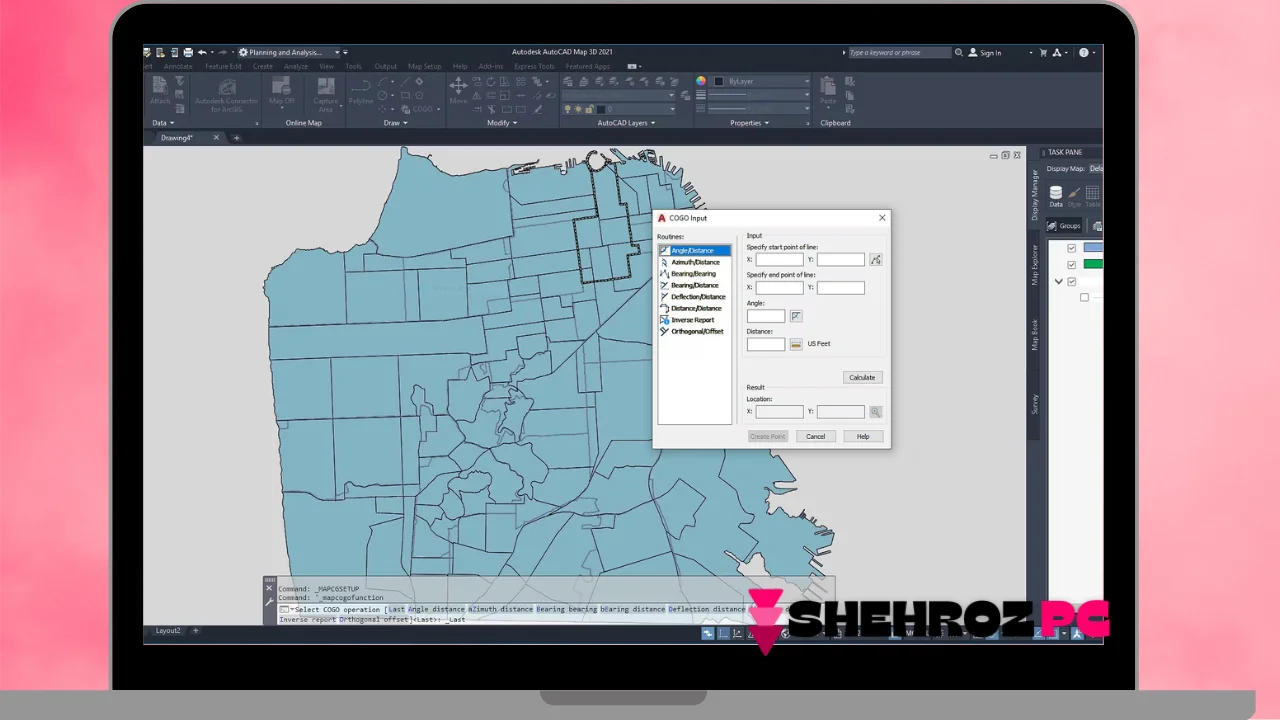Toggle the third layer group checkbox

pos(1072,282)
